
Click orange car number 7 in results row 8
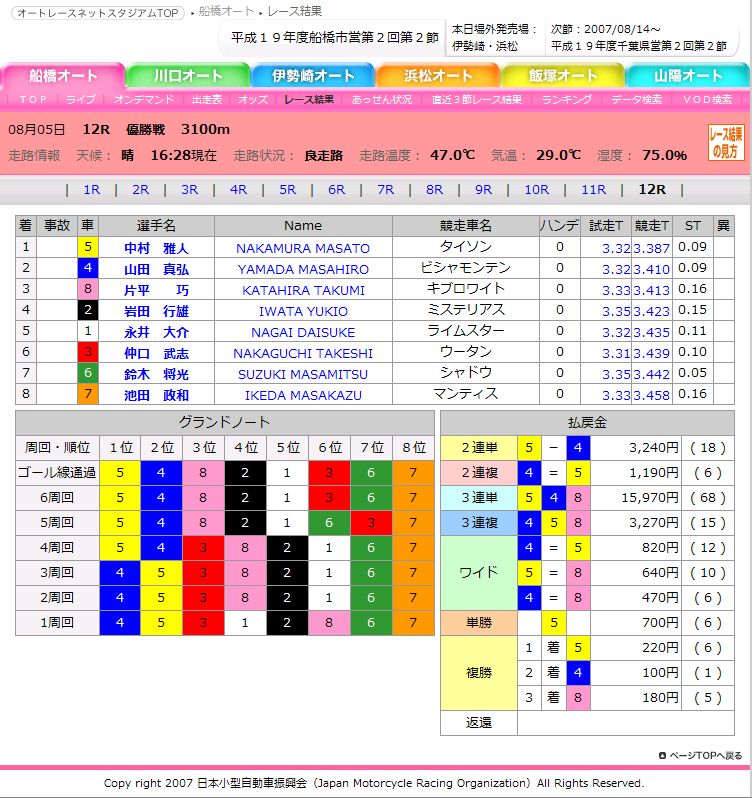pos(88,393)
